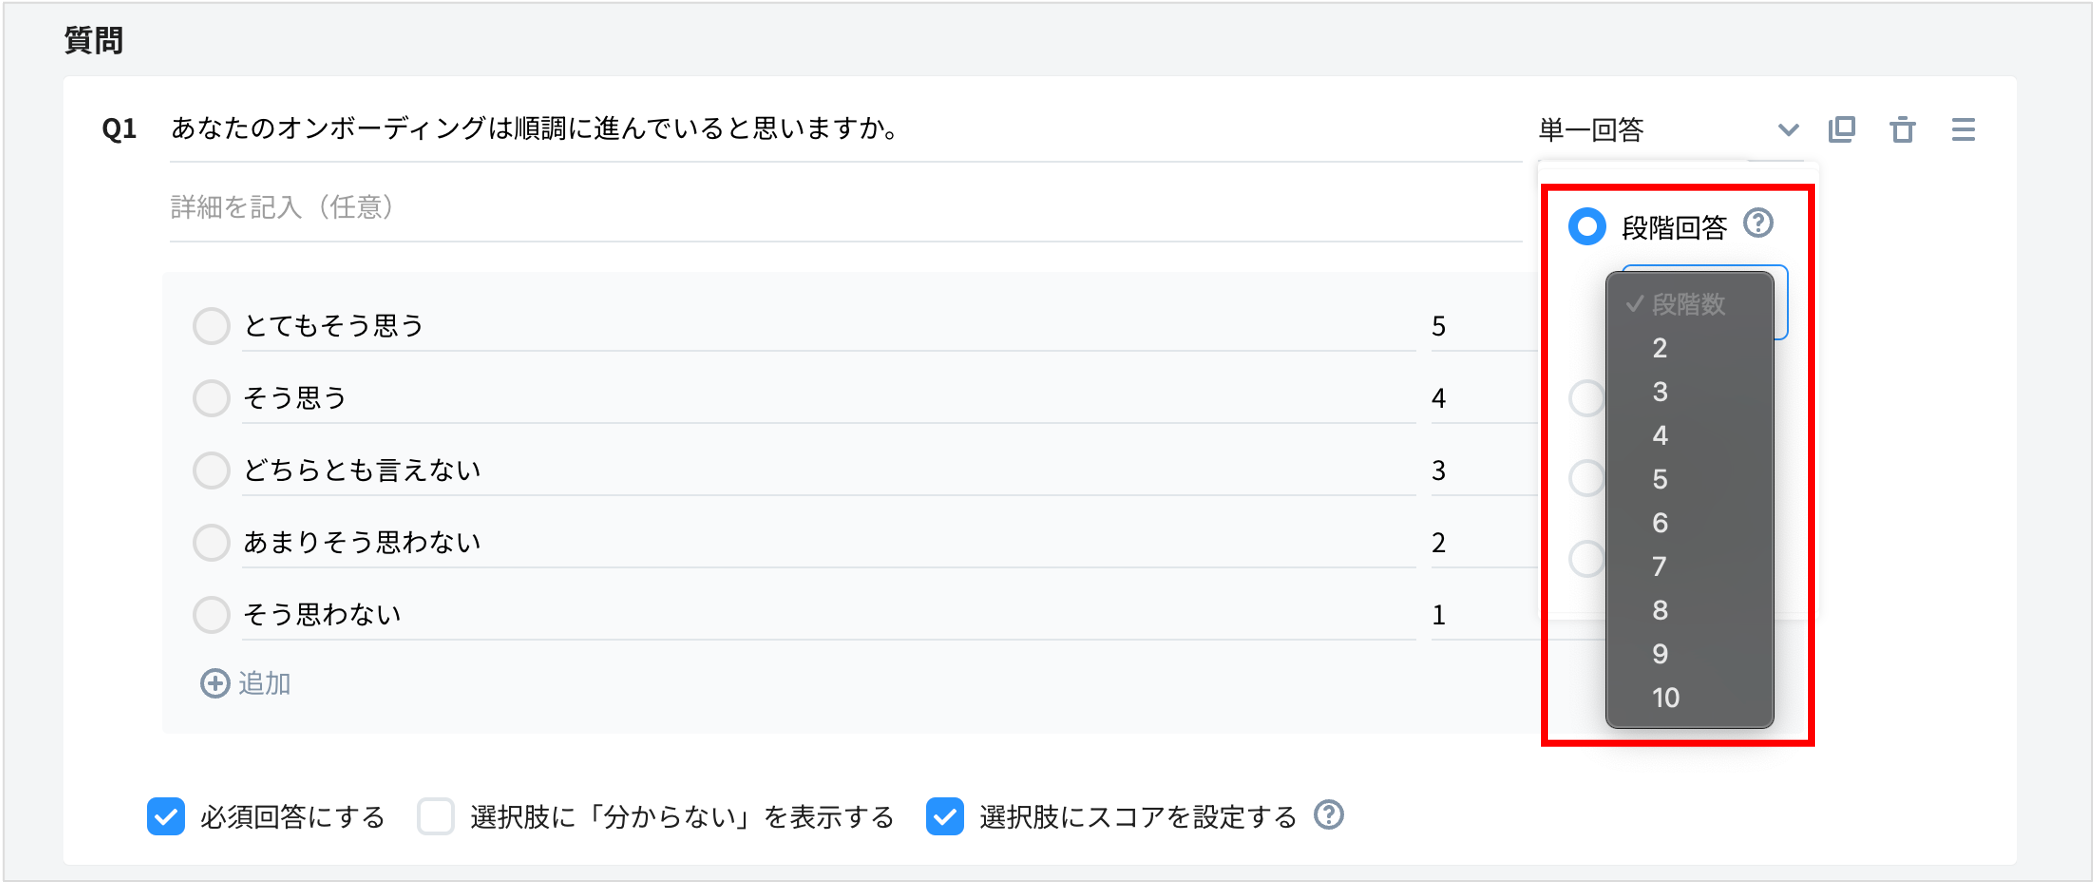Choose 10 in the 段階数 list
The height and width of the screenshot is (884, 2094).
1664,698
